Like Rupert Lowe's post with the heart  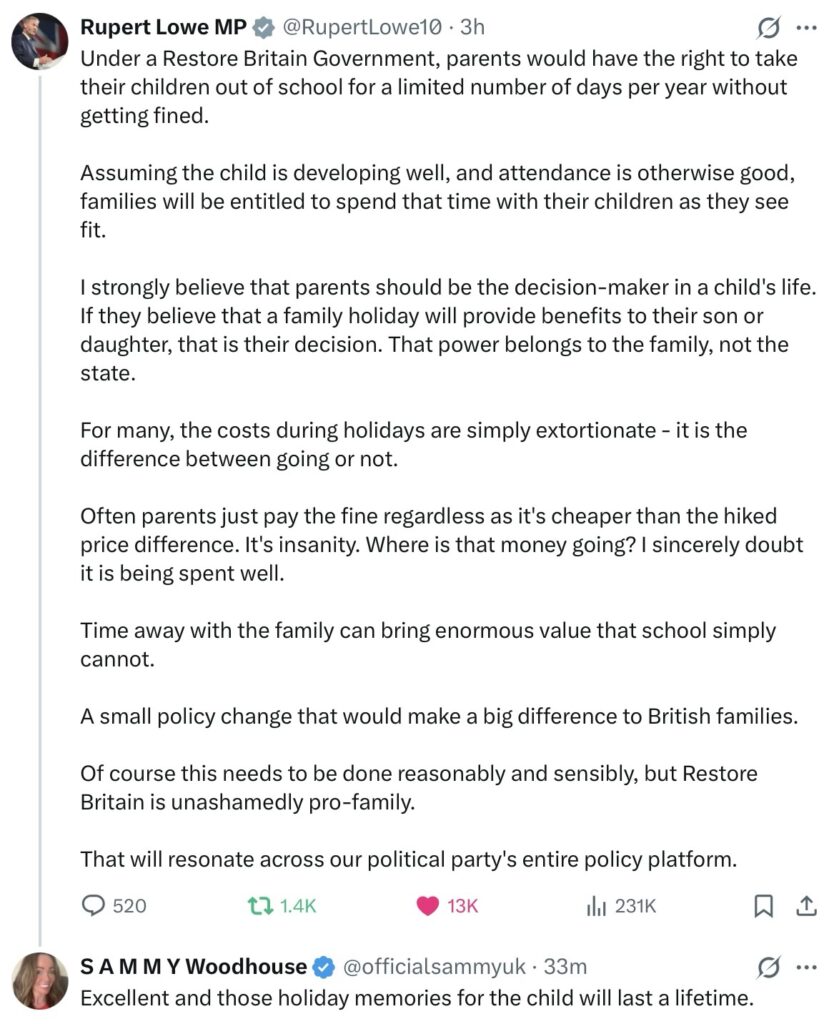point(428,906)
